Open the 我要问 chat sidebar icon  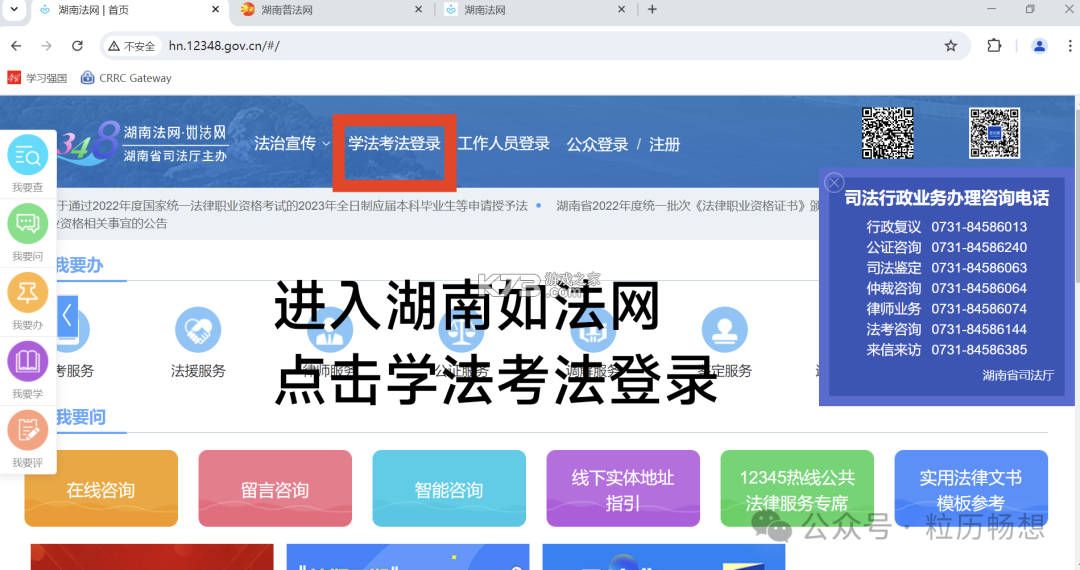(28, 224)
